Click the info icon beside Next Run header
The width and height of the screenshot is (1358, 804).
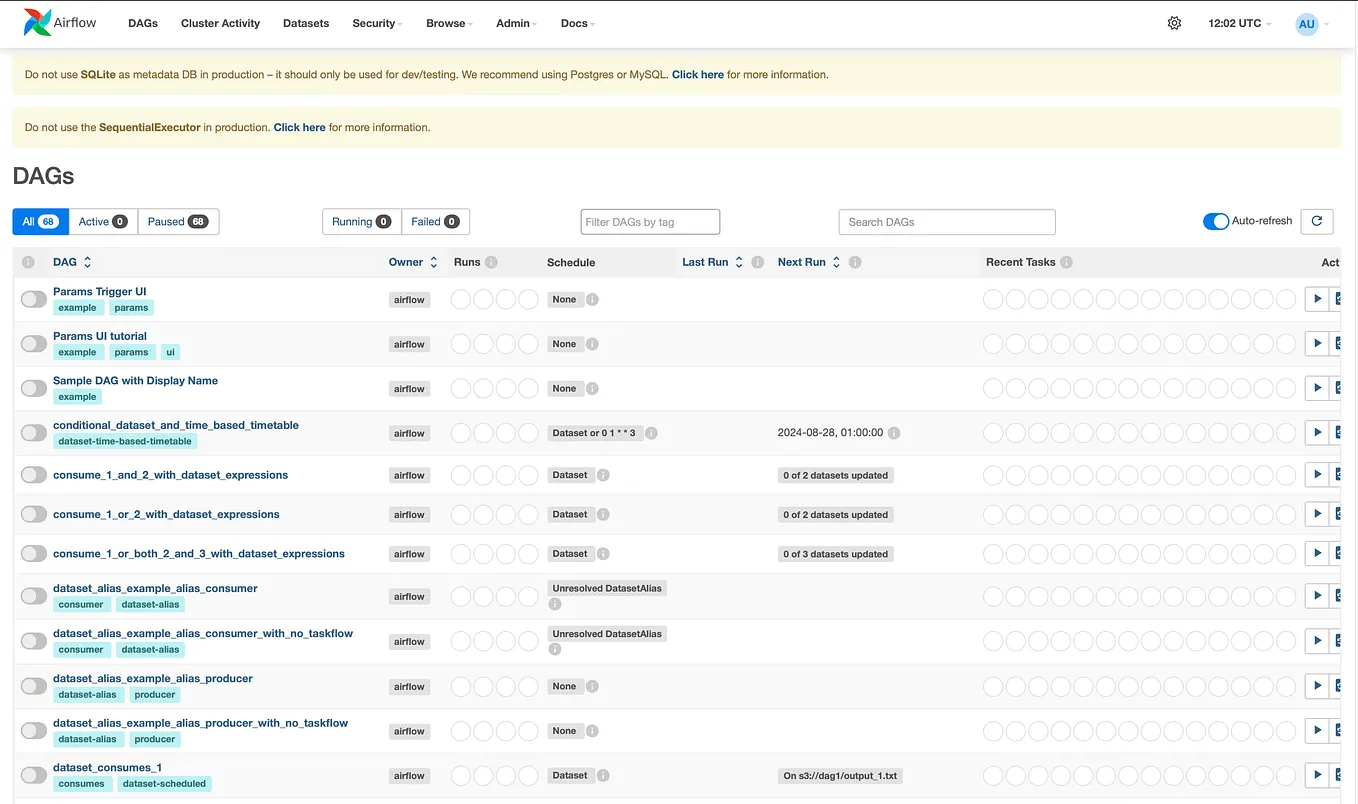pyautogui.click(x=854, y=262)
